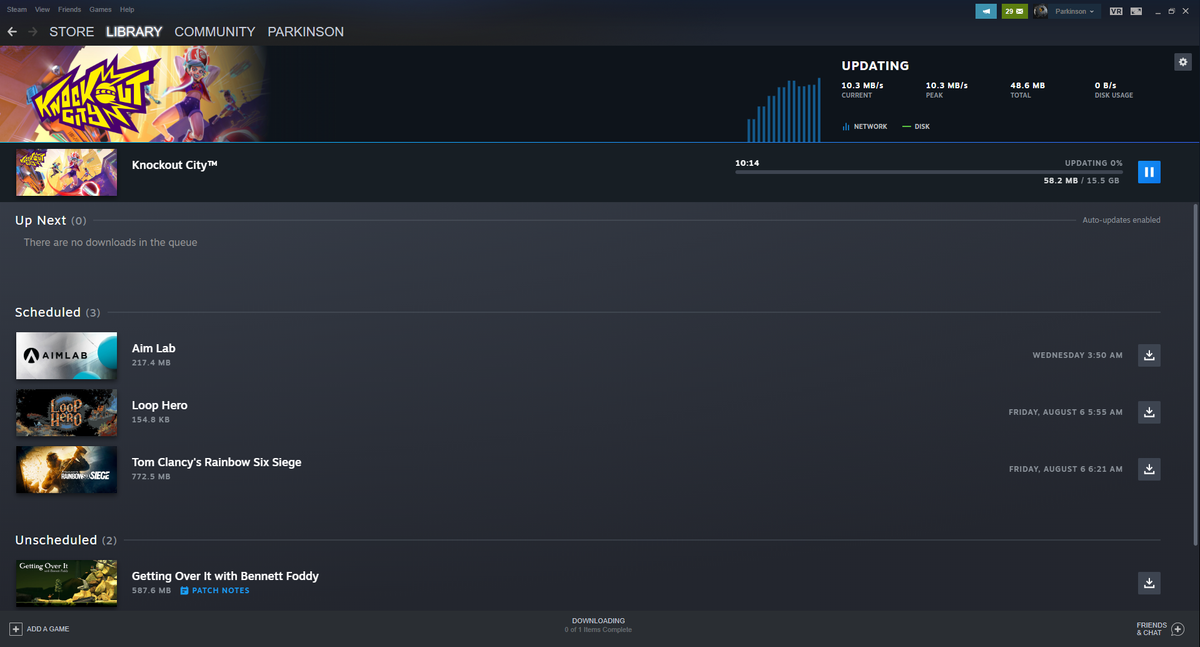The height and width of the screenshot is (647, 1200).
Task: Toggle the NETWORK graph legend
Action: [863, 126]
